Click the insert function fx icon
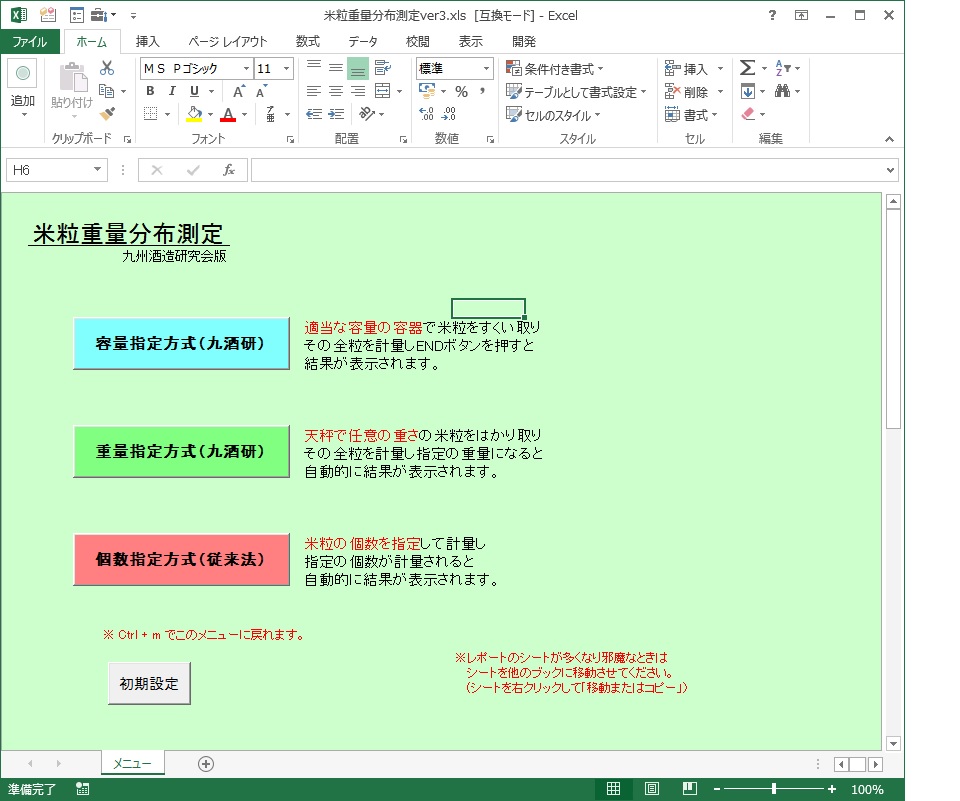Image resolution: width=960 pixels, height=801 pixels. pos(229,170)
